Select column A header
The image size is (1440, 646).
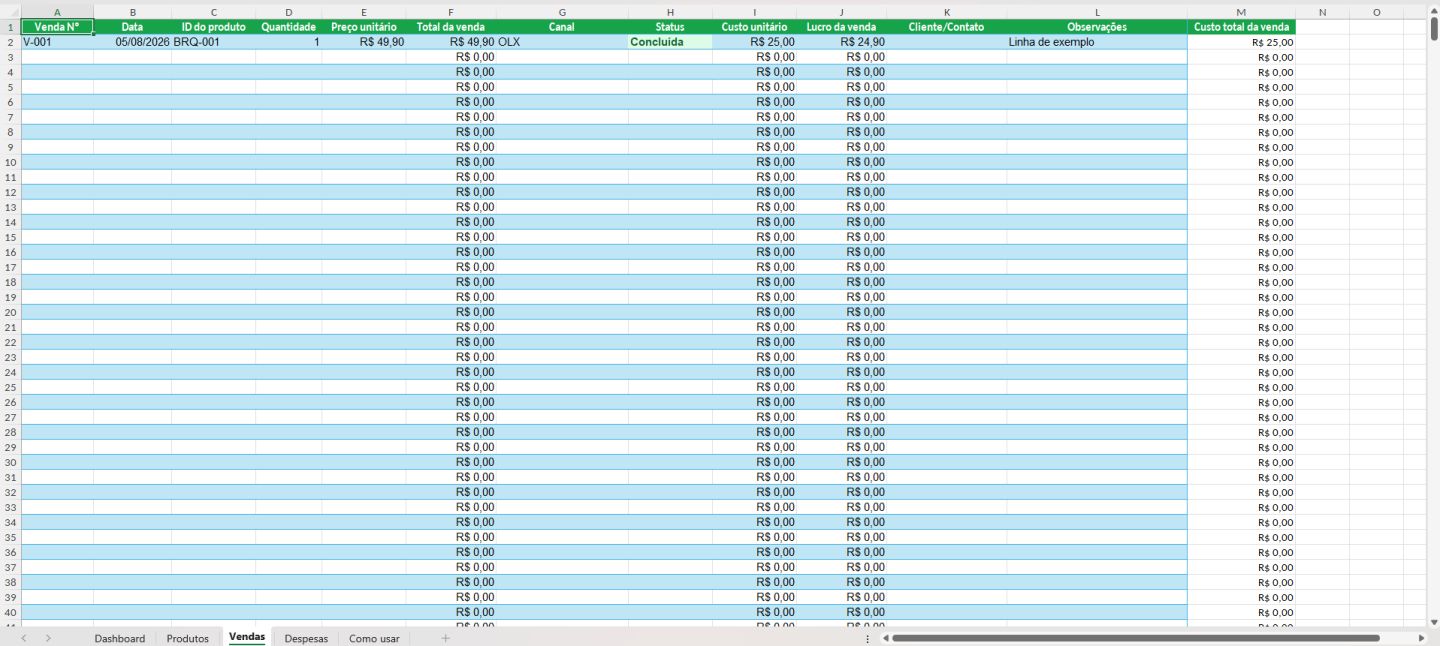pos(57,12)
